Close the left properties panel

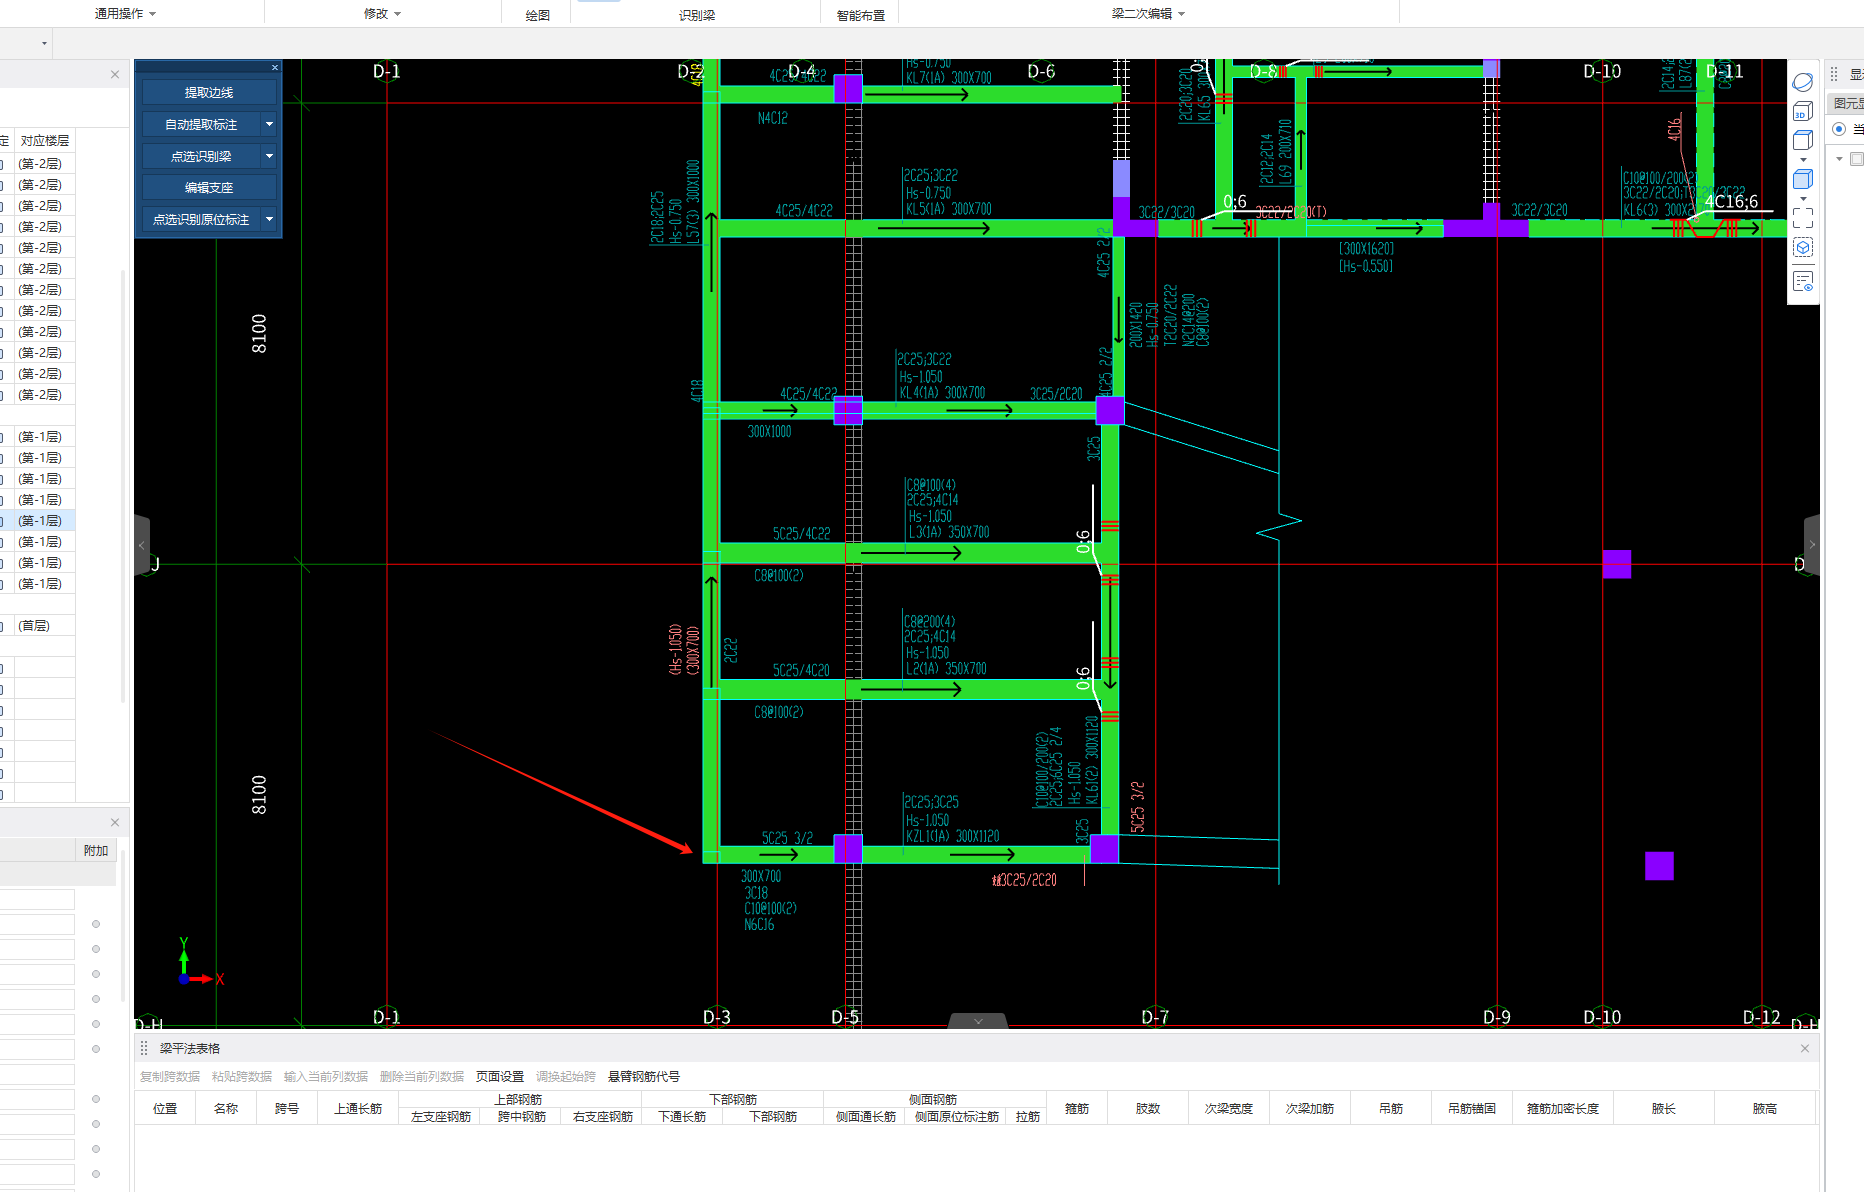[x=115, y=822]
